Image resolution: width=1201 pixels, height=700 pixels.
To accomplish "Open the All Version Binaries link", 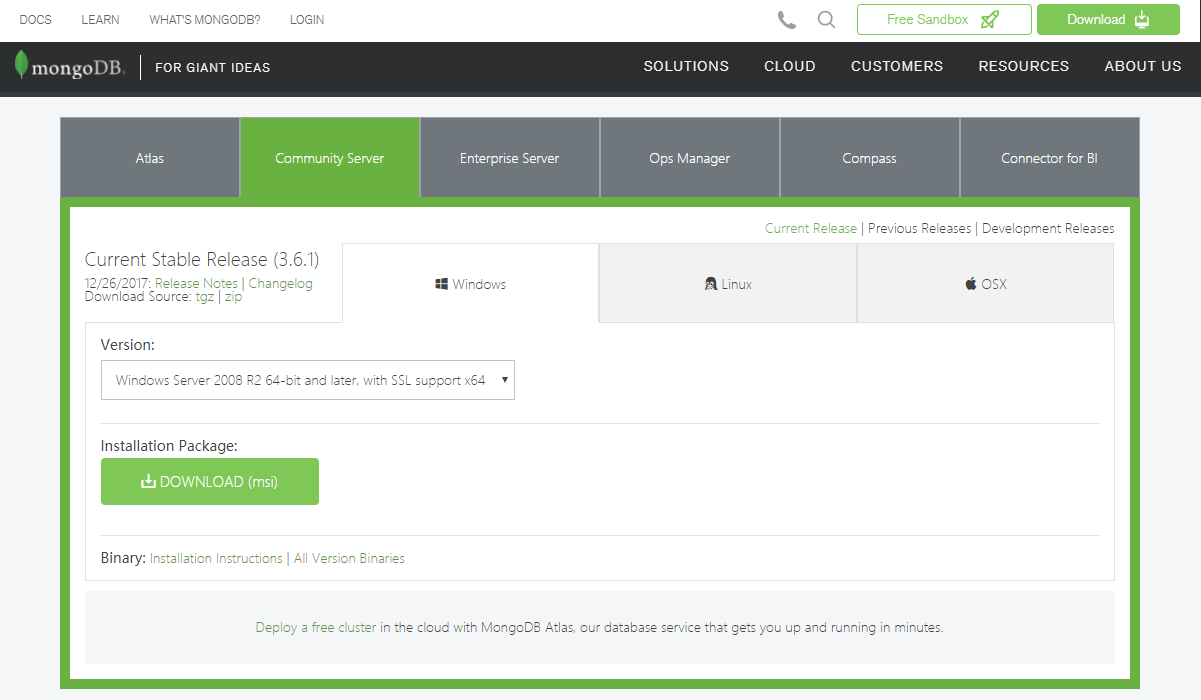I will [x=349, y=558].
